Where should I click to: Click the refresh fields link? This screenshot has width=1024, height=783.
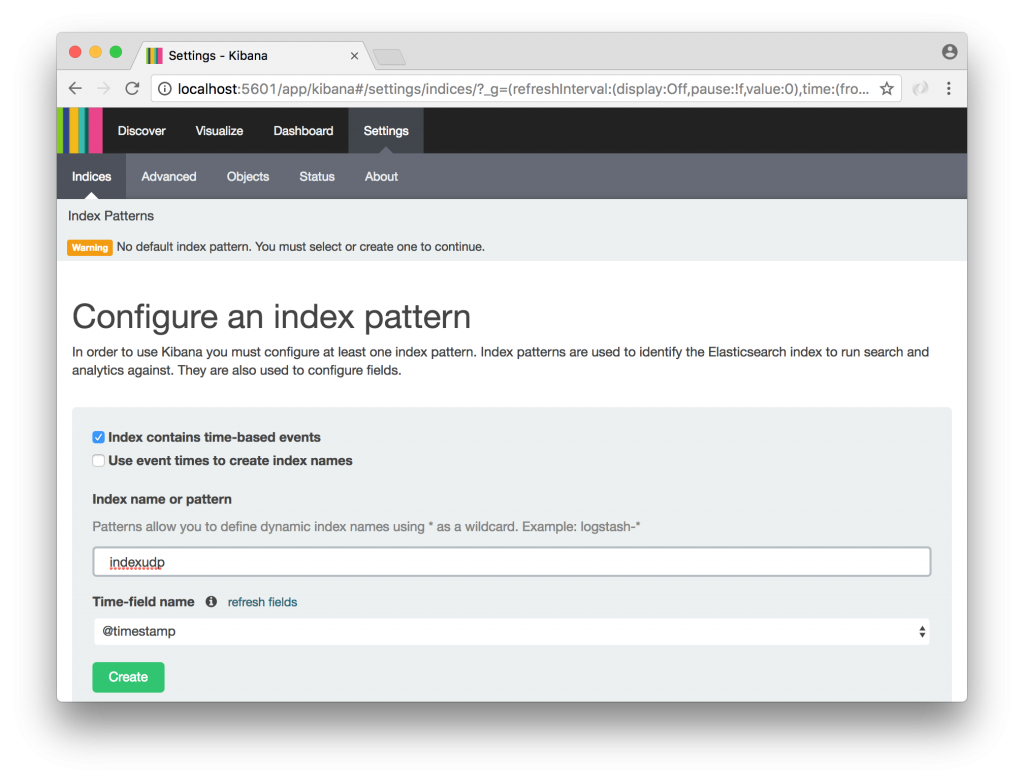(263, 602)
